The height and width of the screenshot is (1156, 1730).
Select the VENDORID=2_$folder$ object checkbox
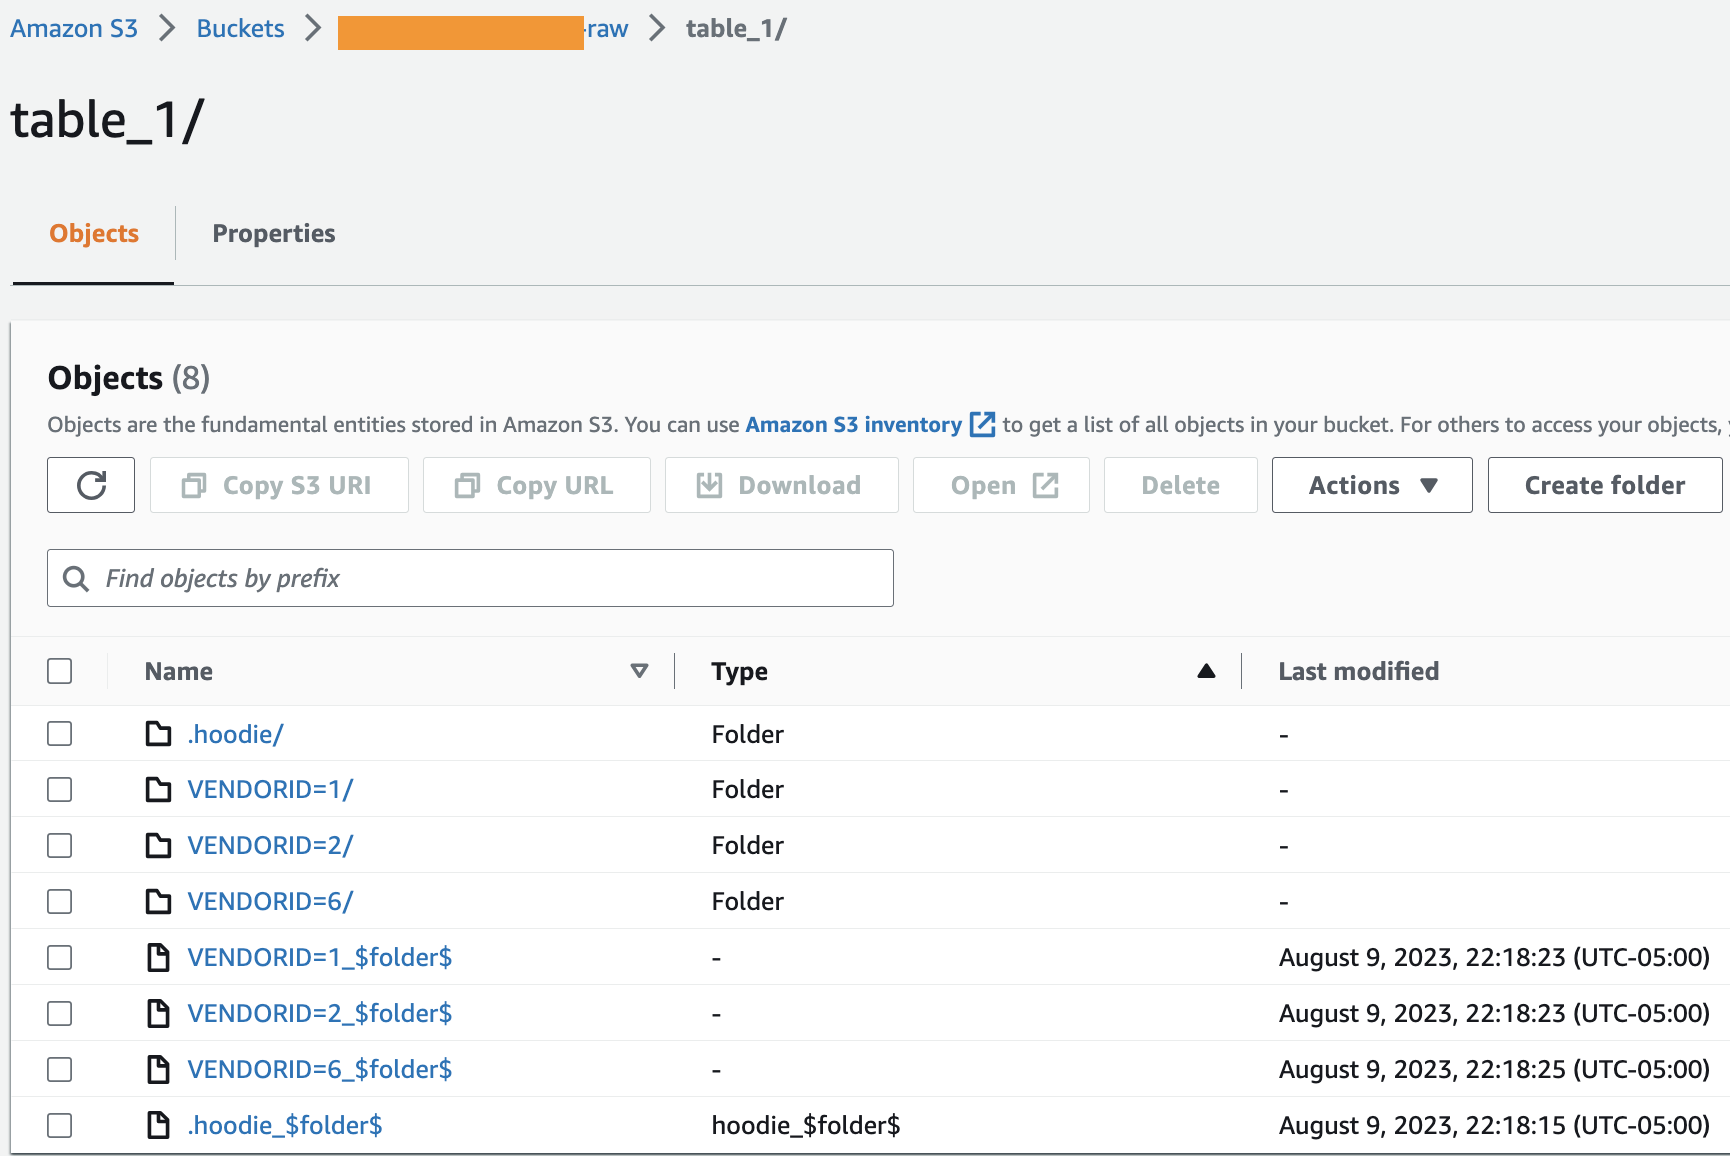[60, 1014]
